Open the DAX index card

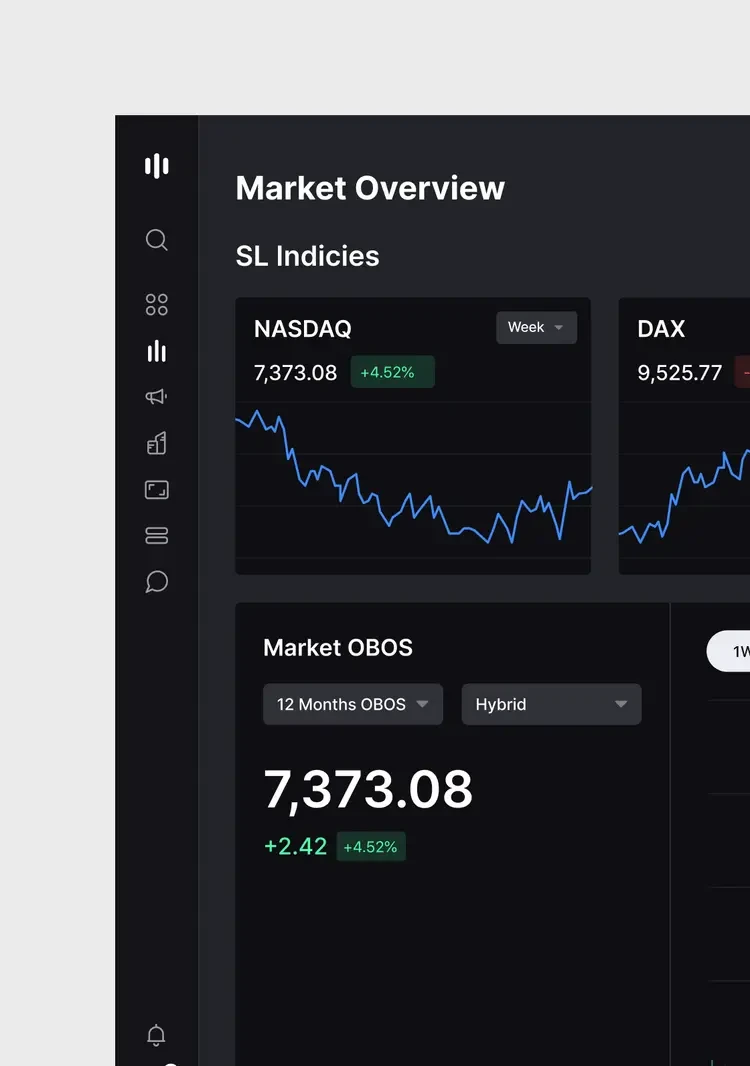(684, 436)
